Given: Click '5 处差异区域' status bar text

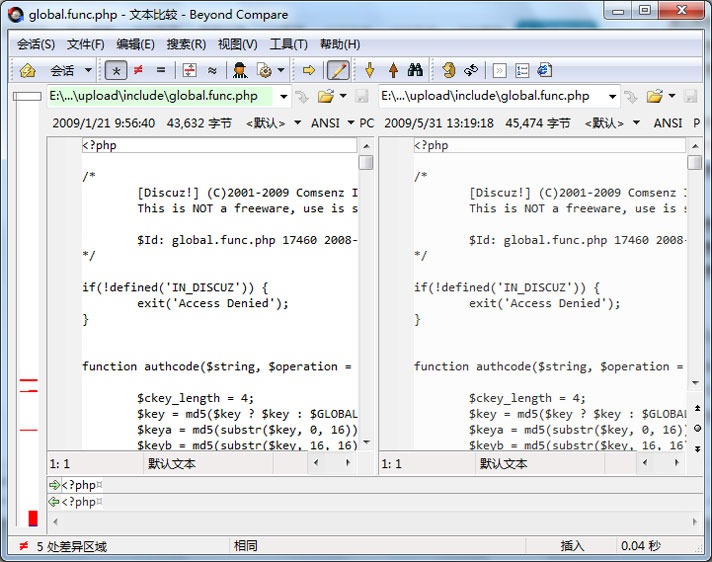Looking at the screenshot, I should (72, 546).
